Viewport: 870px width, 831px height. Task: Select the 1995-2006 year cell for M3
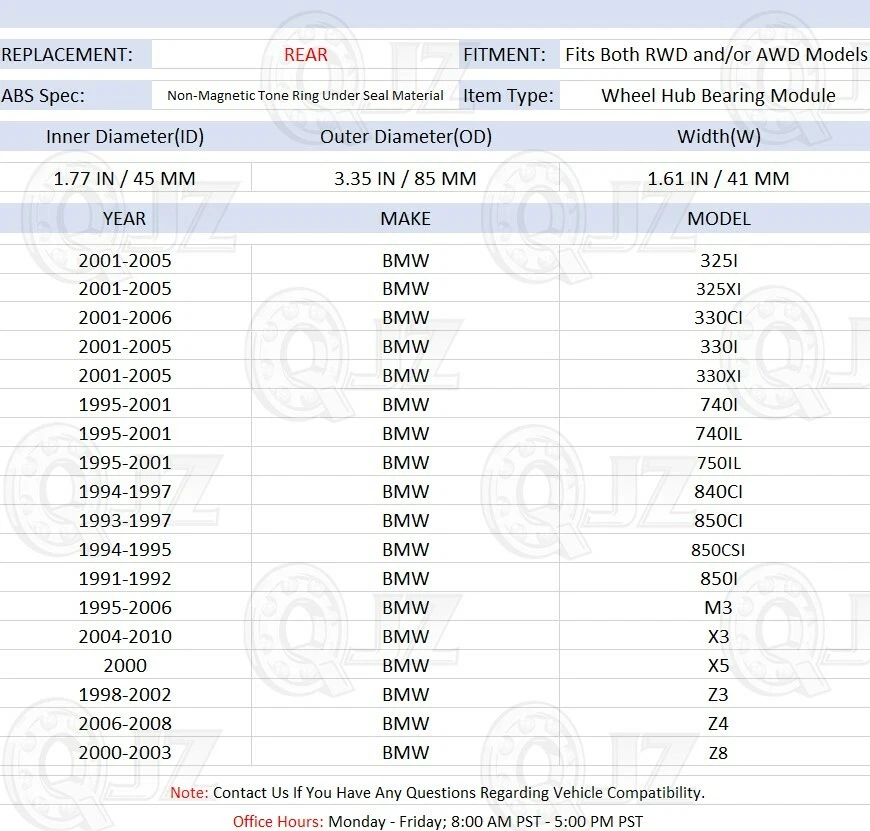click(125, 607)
